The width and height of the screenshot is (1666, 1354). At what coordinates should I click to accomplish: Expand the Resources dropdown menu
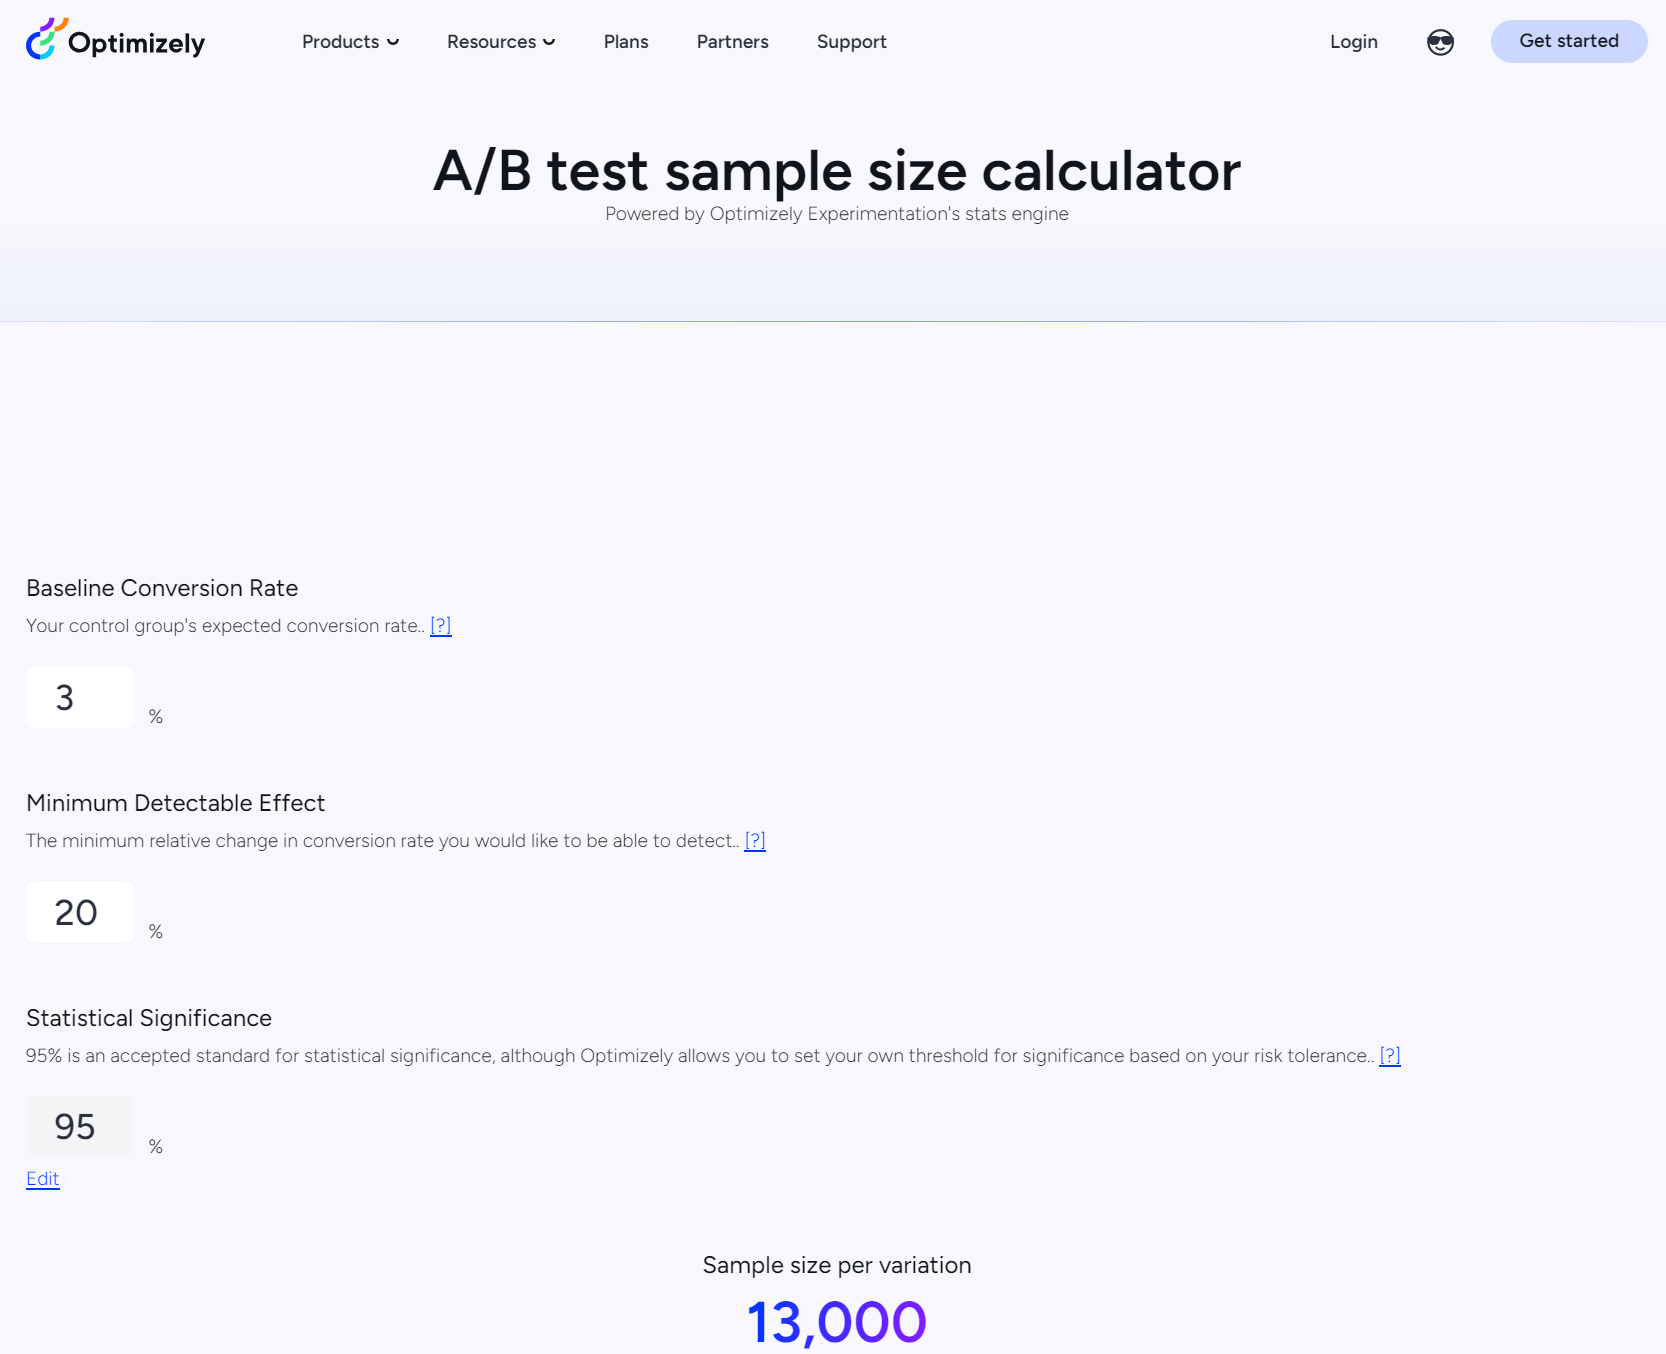(501, 42)
